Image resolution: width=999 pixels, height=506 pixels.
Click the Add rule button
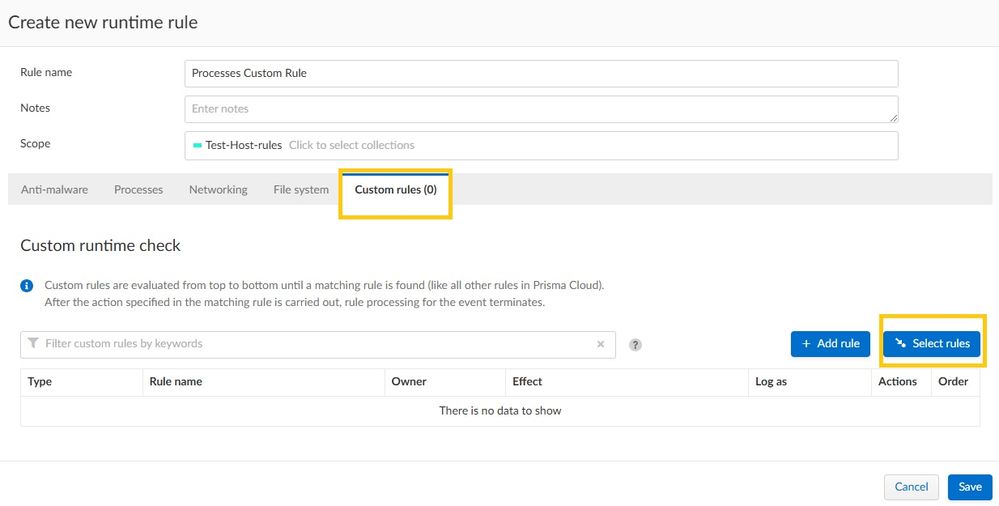pyautogui.click(x=830, y=344)
